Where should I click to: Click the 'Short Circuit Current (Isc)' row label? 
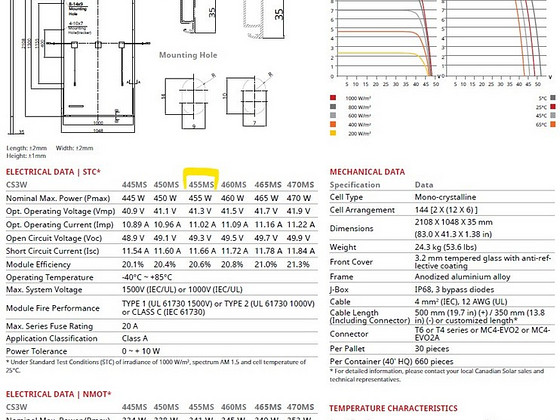click(52, 251)
